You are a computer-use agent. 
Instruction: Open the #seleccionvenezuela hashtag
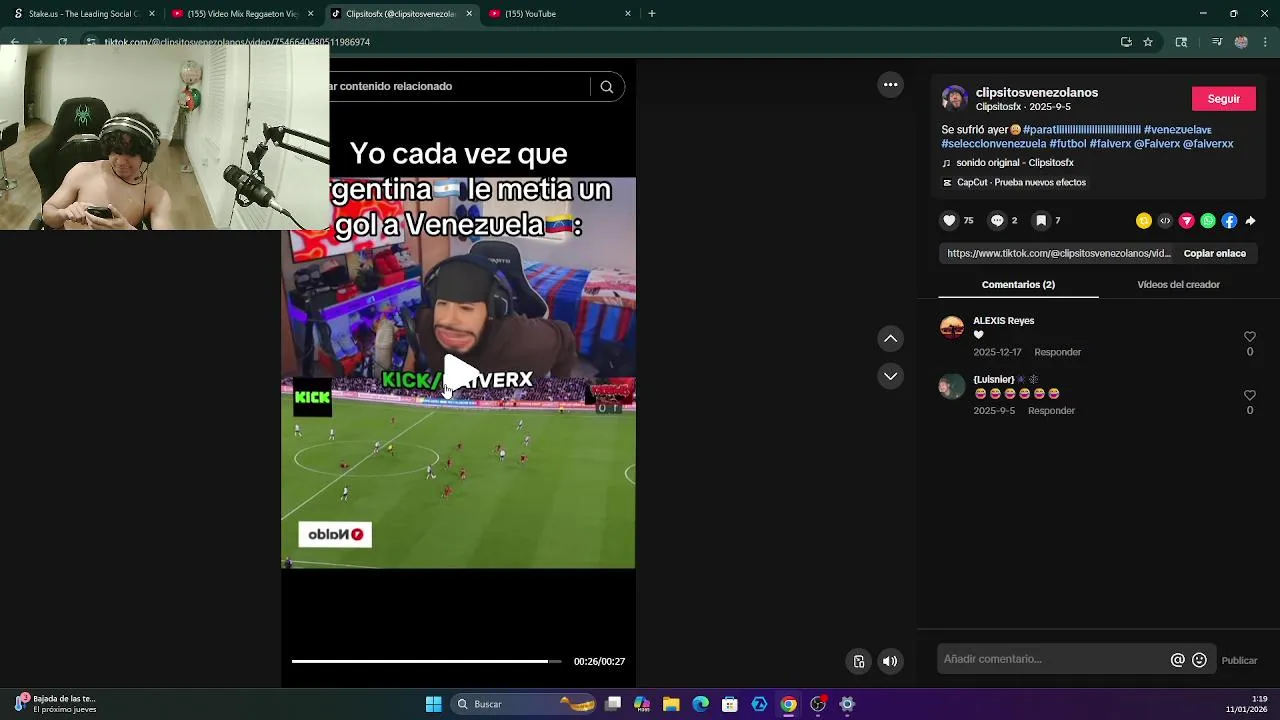[993, 144]
